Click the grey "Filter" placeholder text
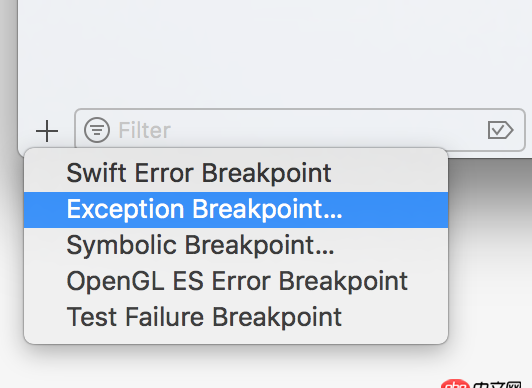This screenshot has height=388, width=532. click(144, 130)
